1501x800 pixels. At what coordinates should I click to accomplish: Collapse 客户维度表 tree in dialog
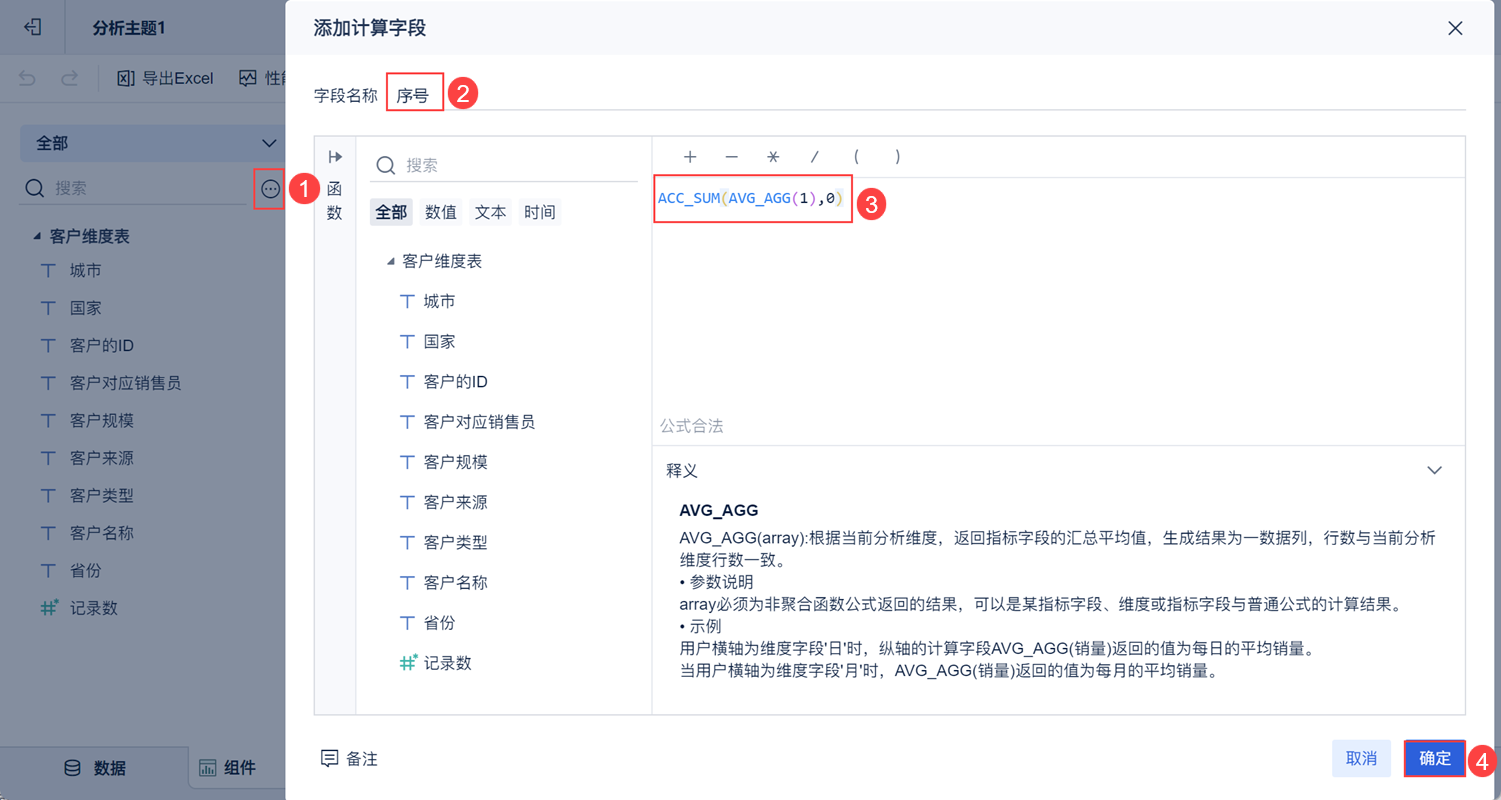(x=391, y=261)
